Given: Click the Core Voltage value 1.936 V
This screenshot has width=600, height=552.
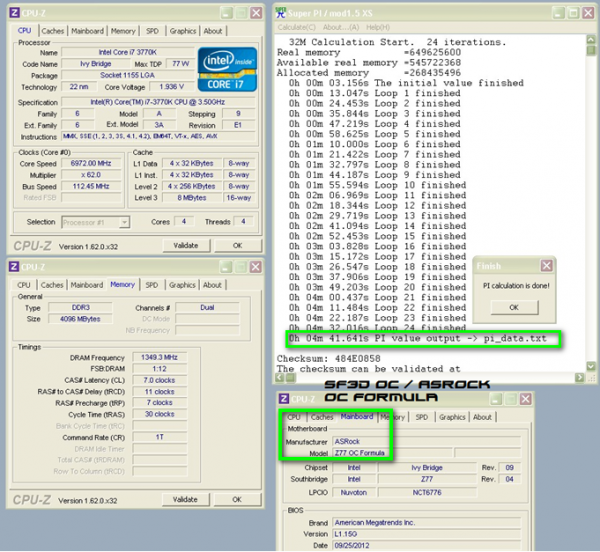Looking at the screenshot, I should tap(171, 87).
